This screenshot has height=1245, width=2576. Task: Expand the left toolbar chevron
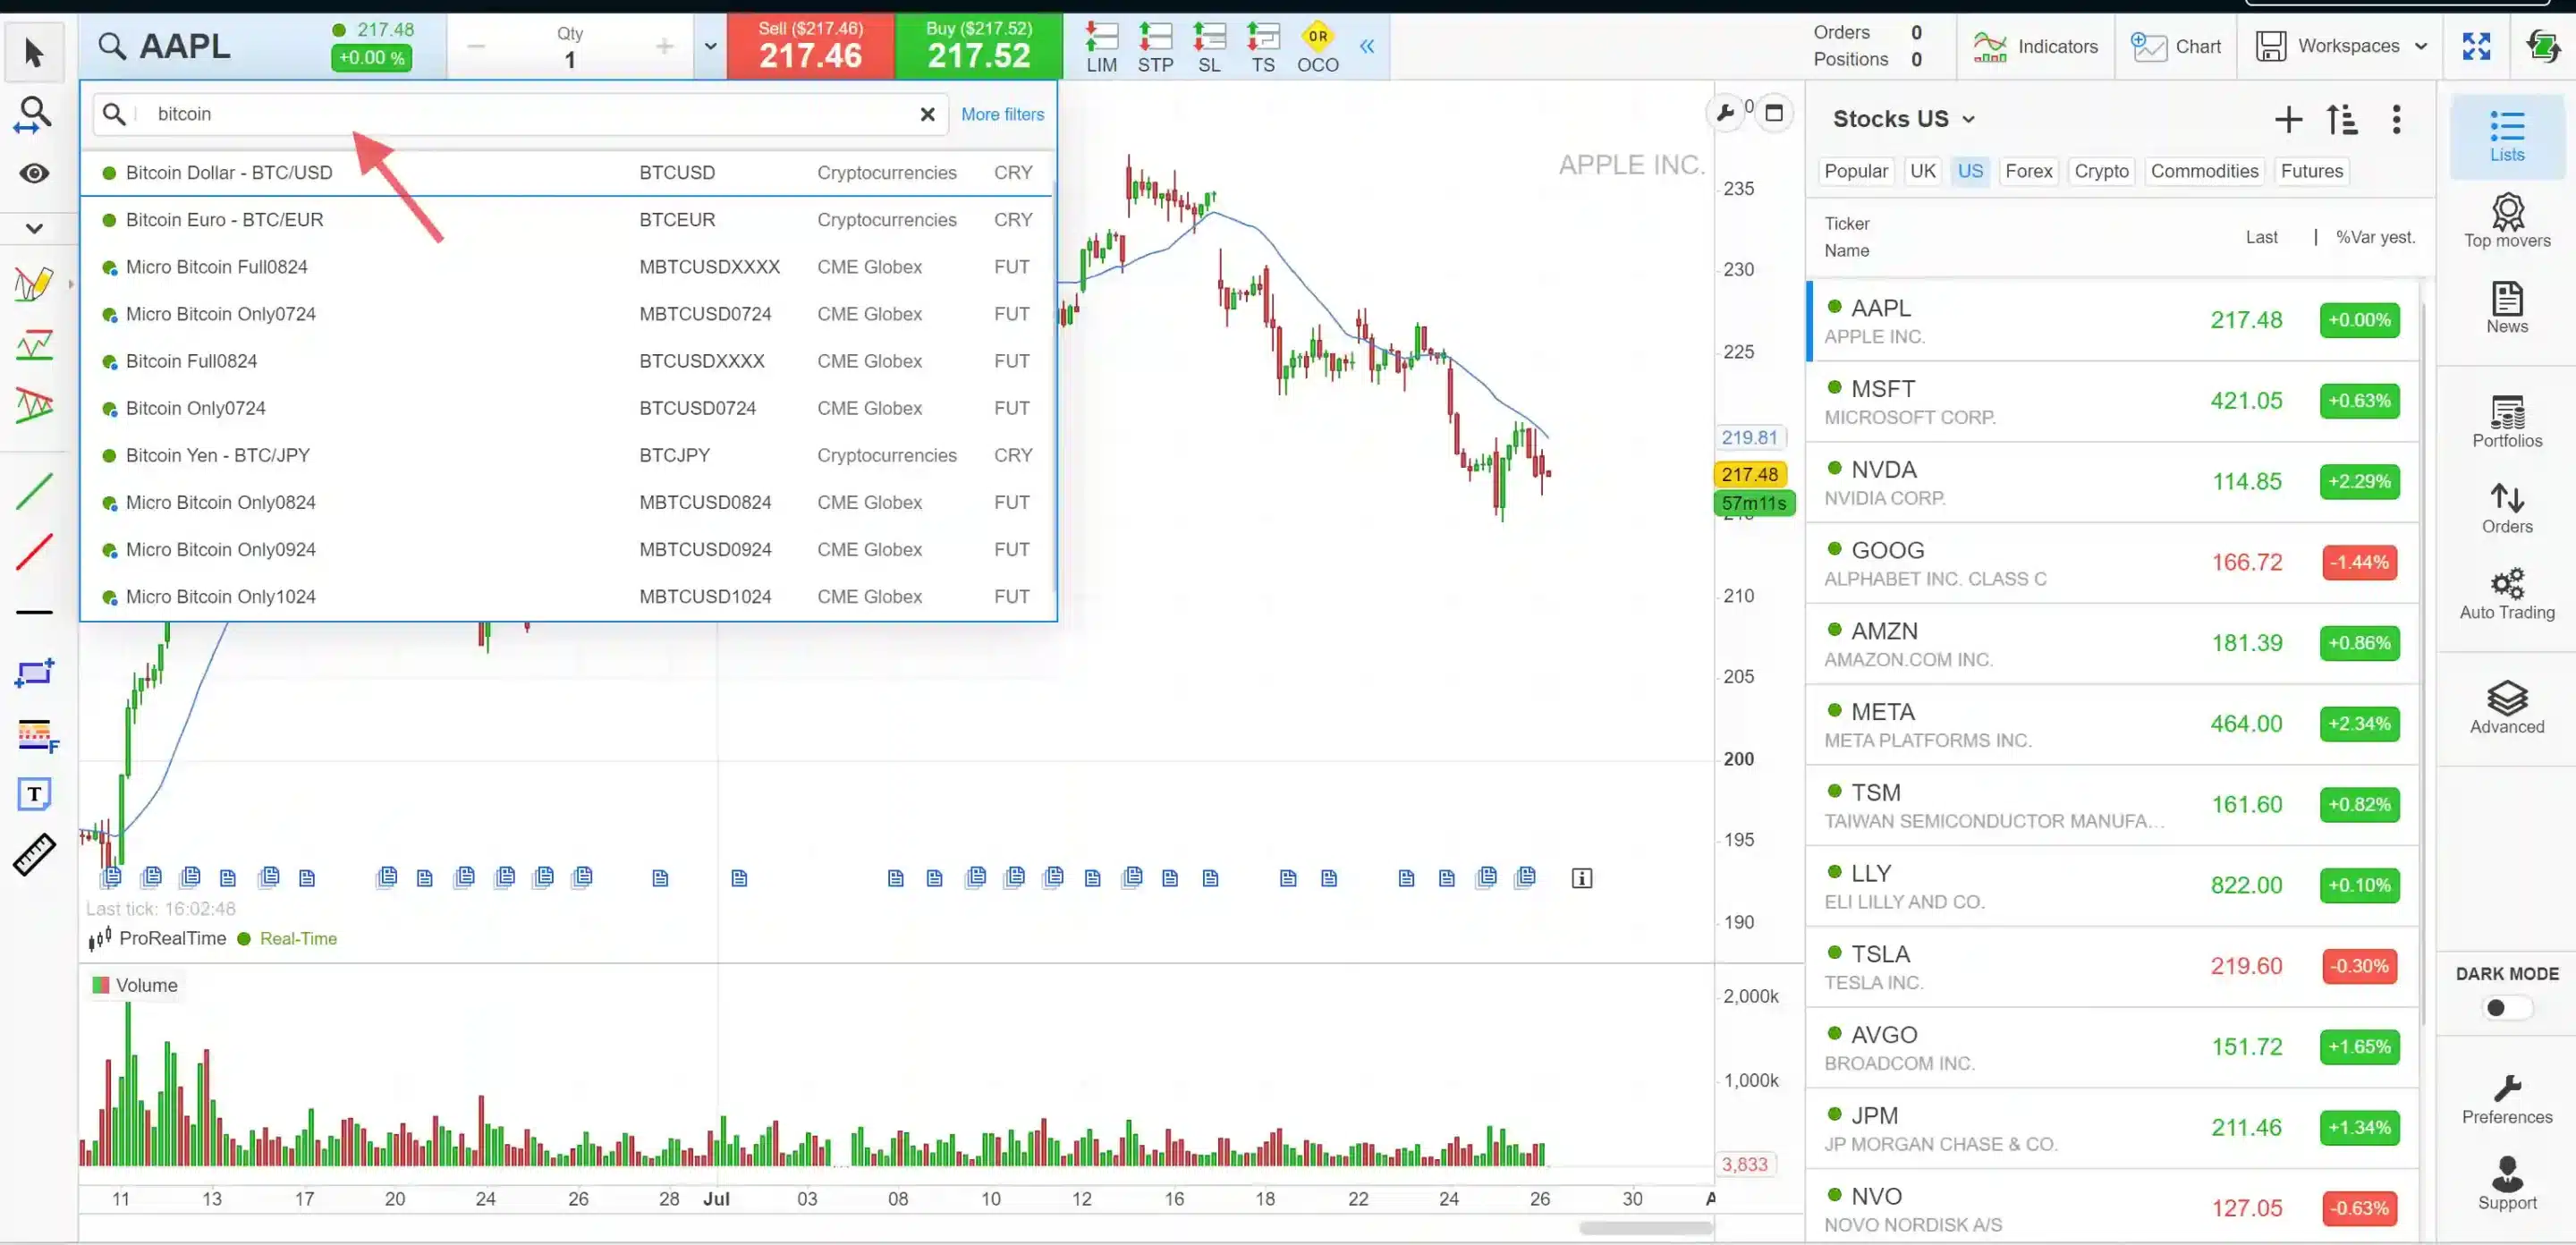[34, 228]
